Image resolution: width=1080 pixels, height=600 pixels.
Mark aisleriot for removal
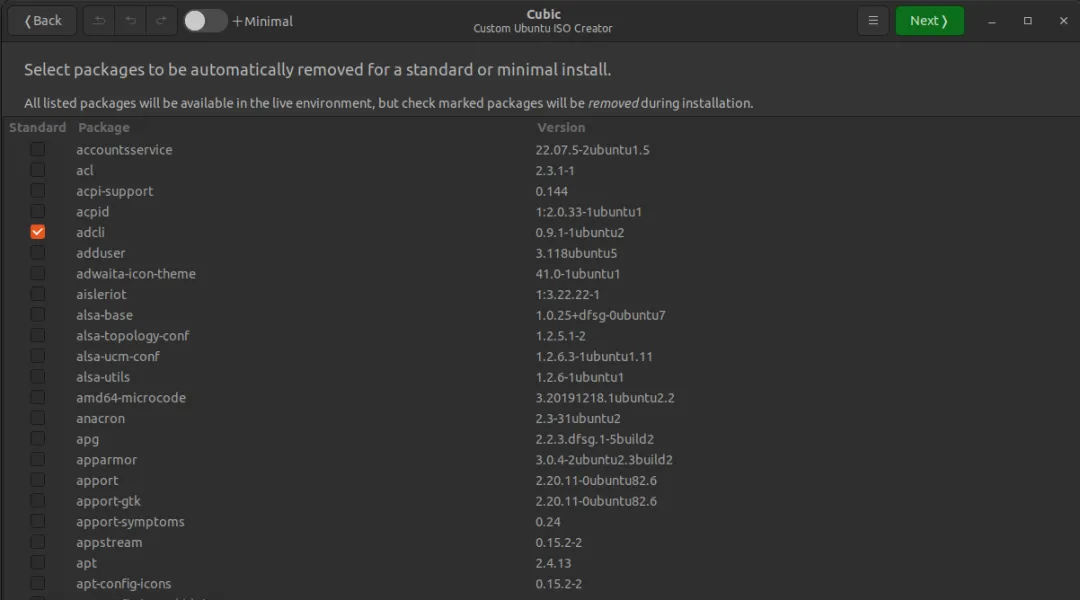click(38, 294)
